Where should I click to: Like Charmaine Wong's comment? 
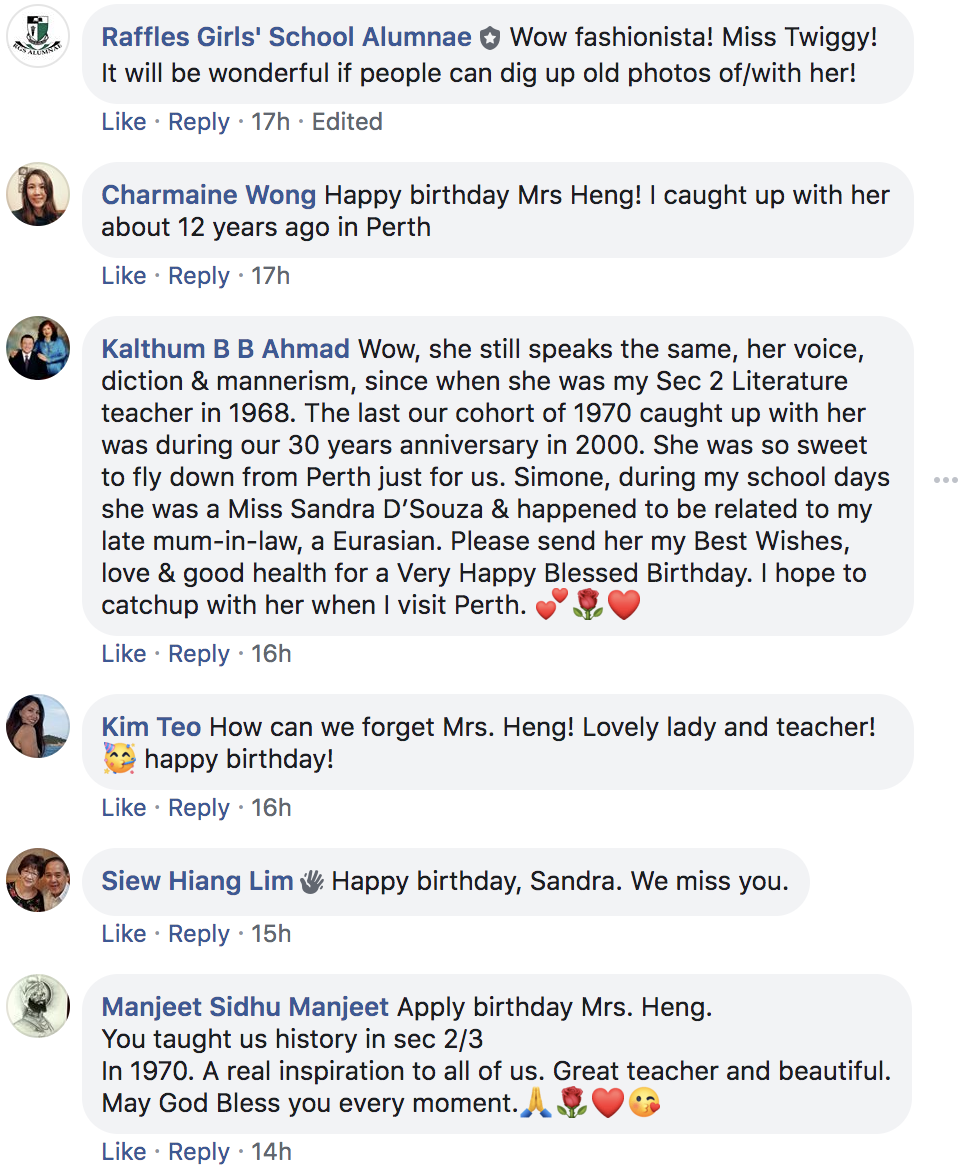[124, 276]
